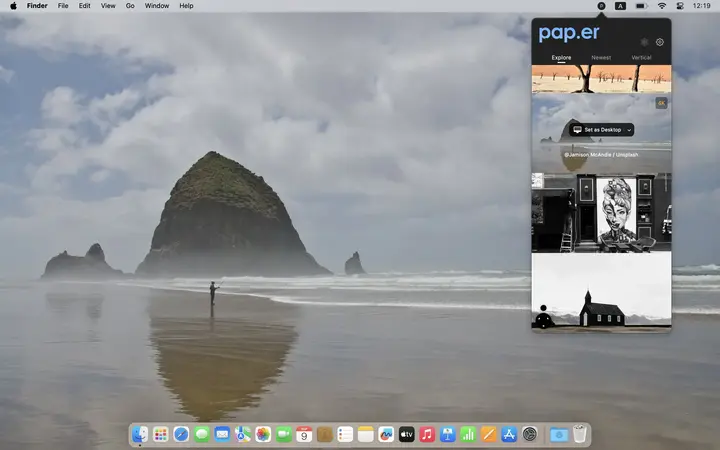
Task: Open Reminders from the Dock
Action: coord(345,434)
